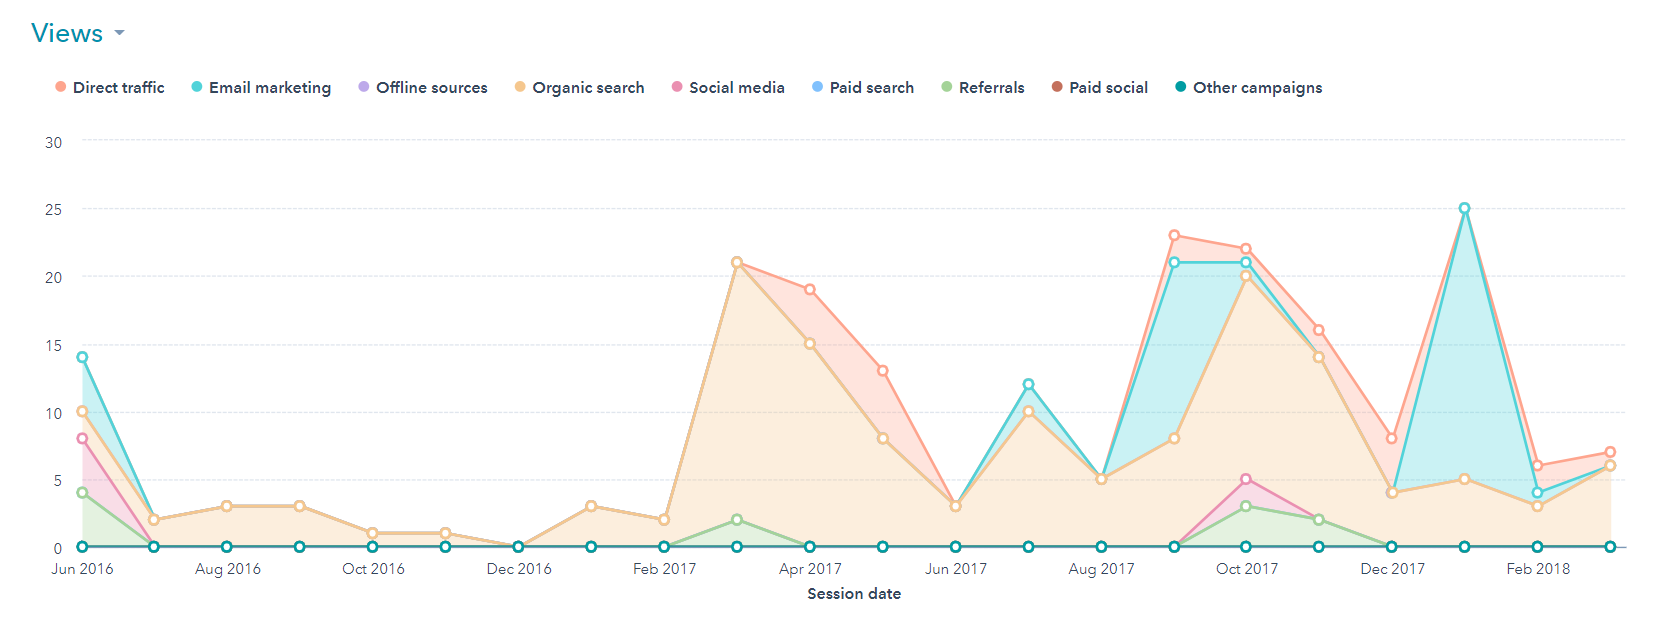This screenshot has height=626, width=1668.
Task: Select the Direct traffic point at 23
Action: click(1174, 236)
